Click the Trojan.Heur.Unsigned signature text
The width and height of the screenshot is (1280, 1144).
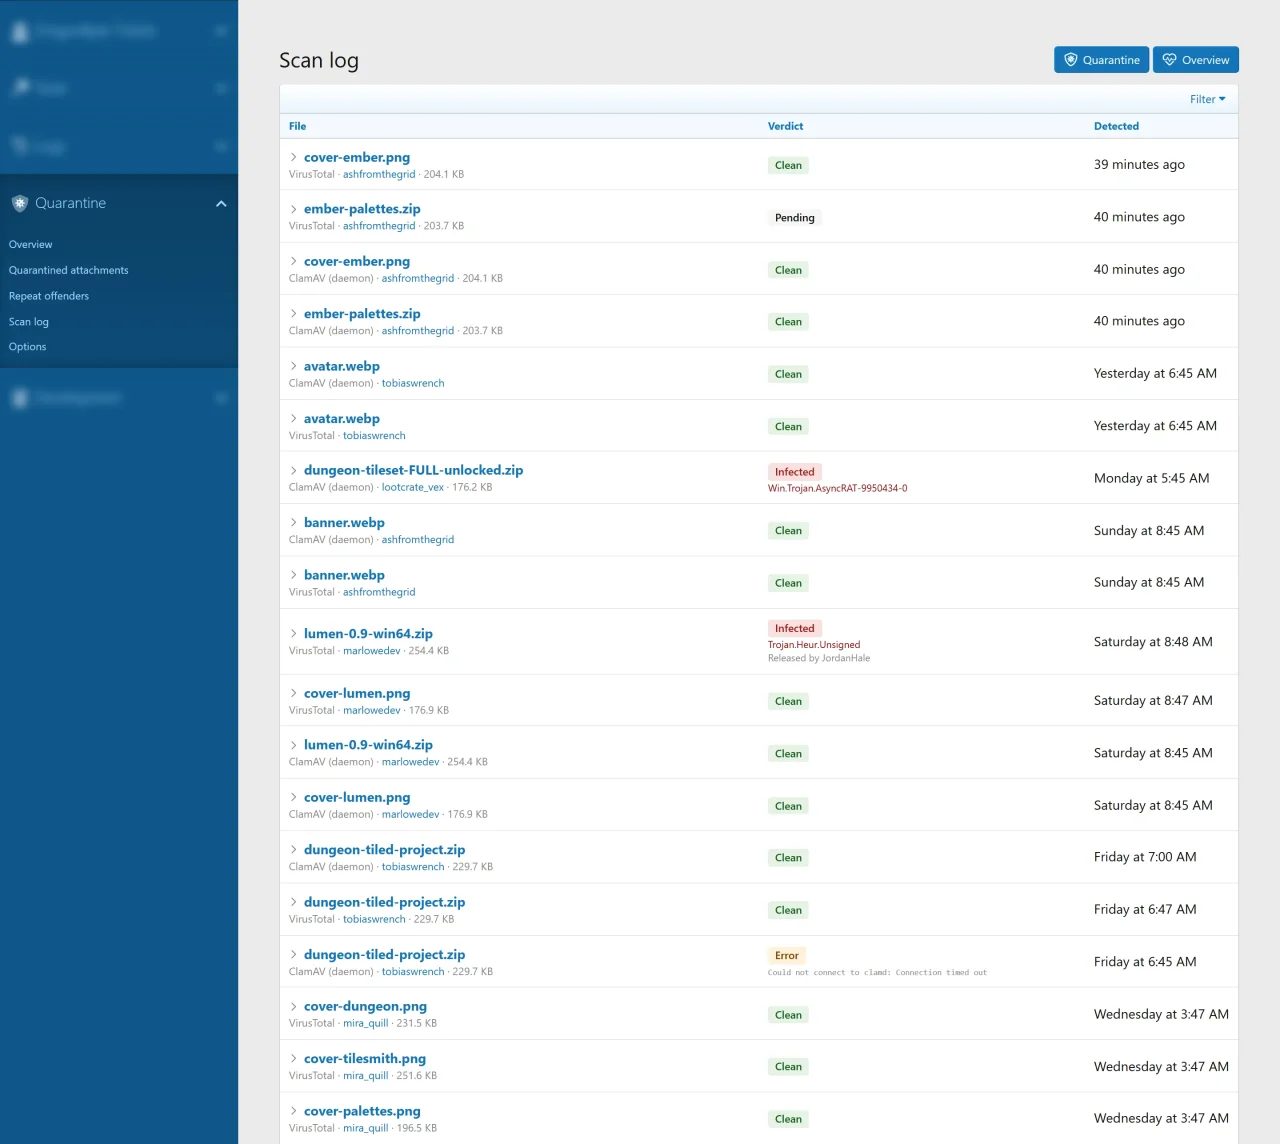click(814, 645)
